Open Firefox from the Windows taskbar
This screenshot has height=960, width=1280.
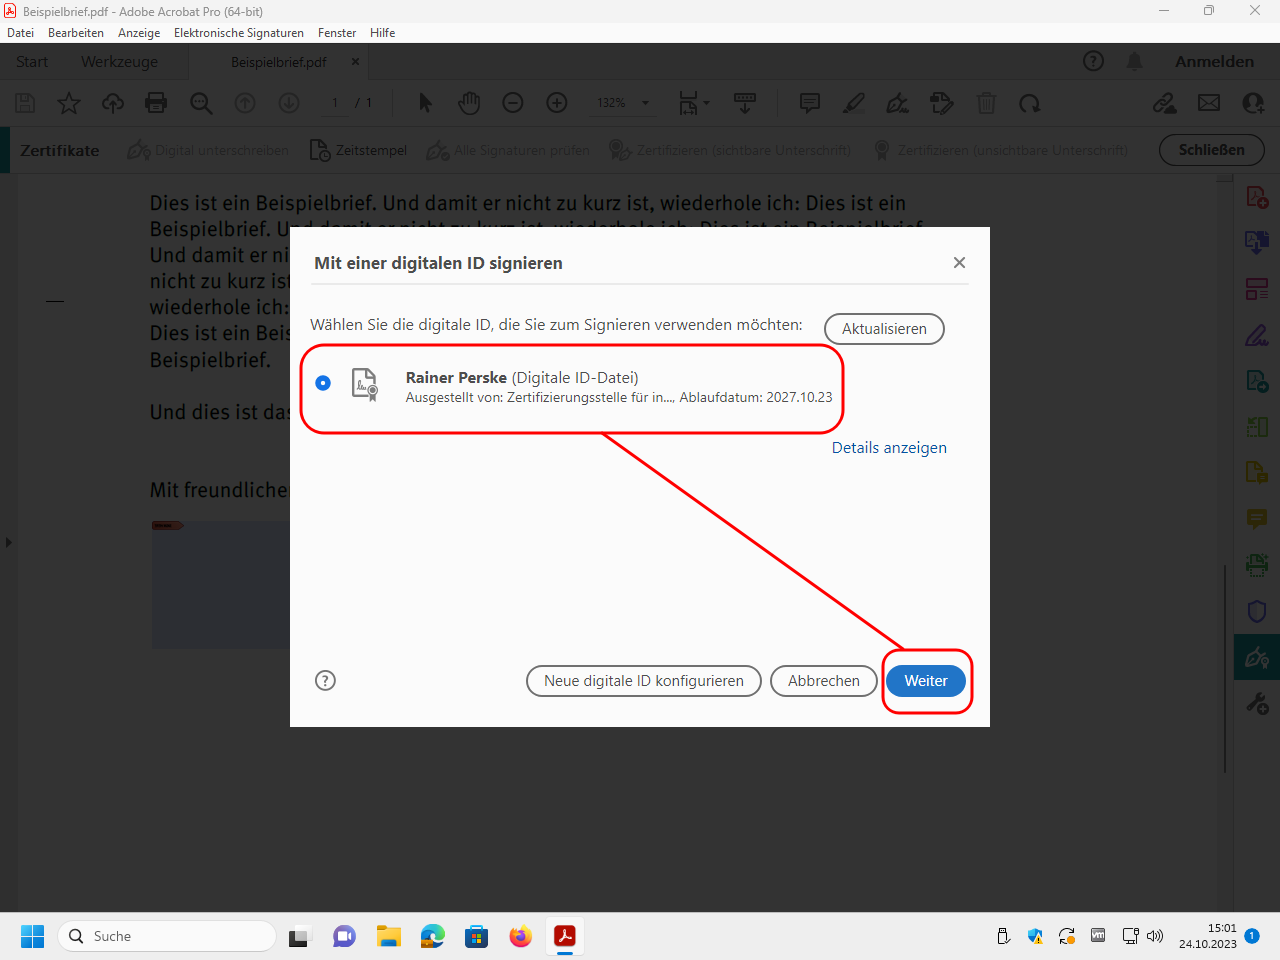pos(520,936)
